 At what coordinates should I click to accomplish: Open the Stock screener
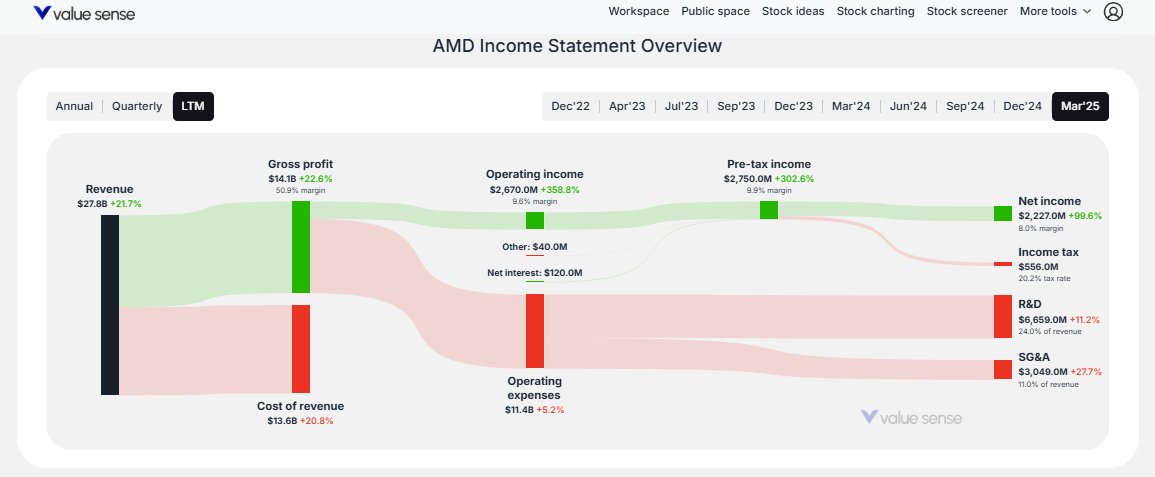pos(967,11)
